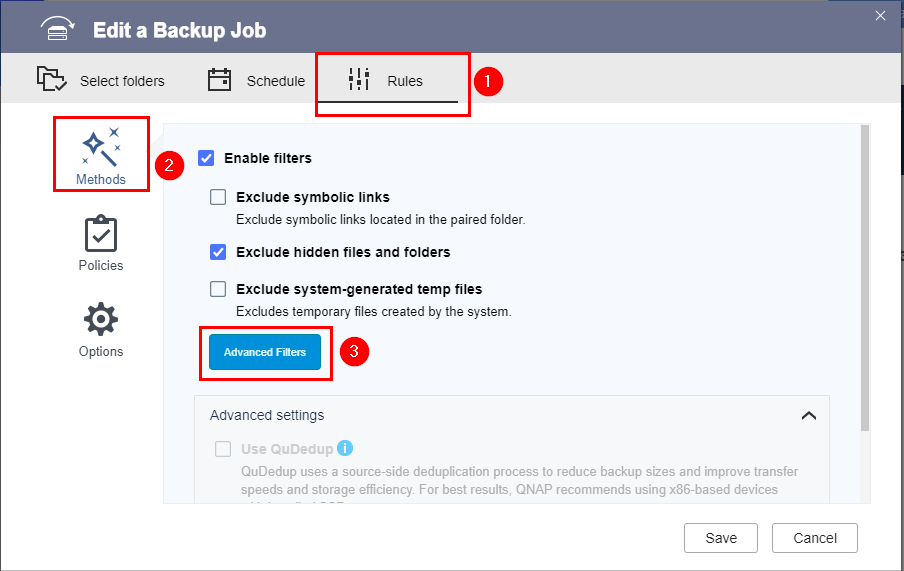Open the Options gear icon
The image size is (904, 571).
101,320
